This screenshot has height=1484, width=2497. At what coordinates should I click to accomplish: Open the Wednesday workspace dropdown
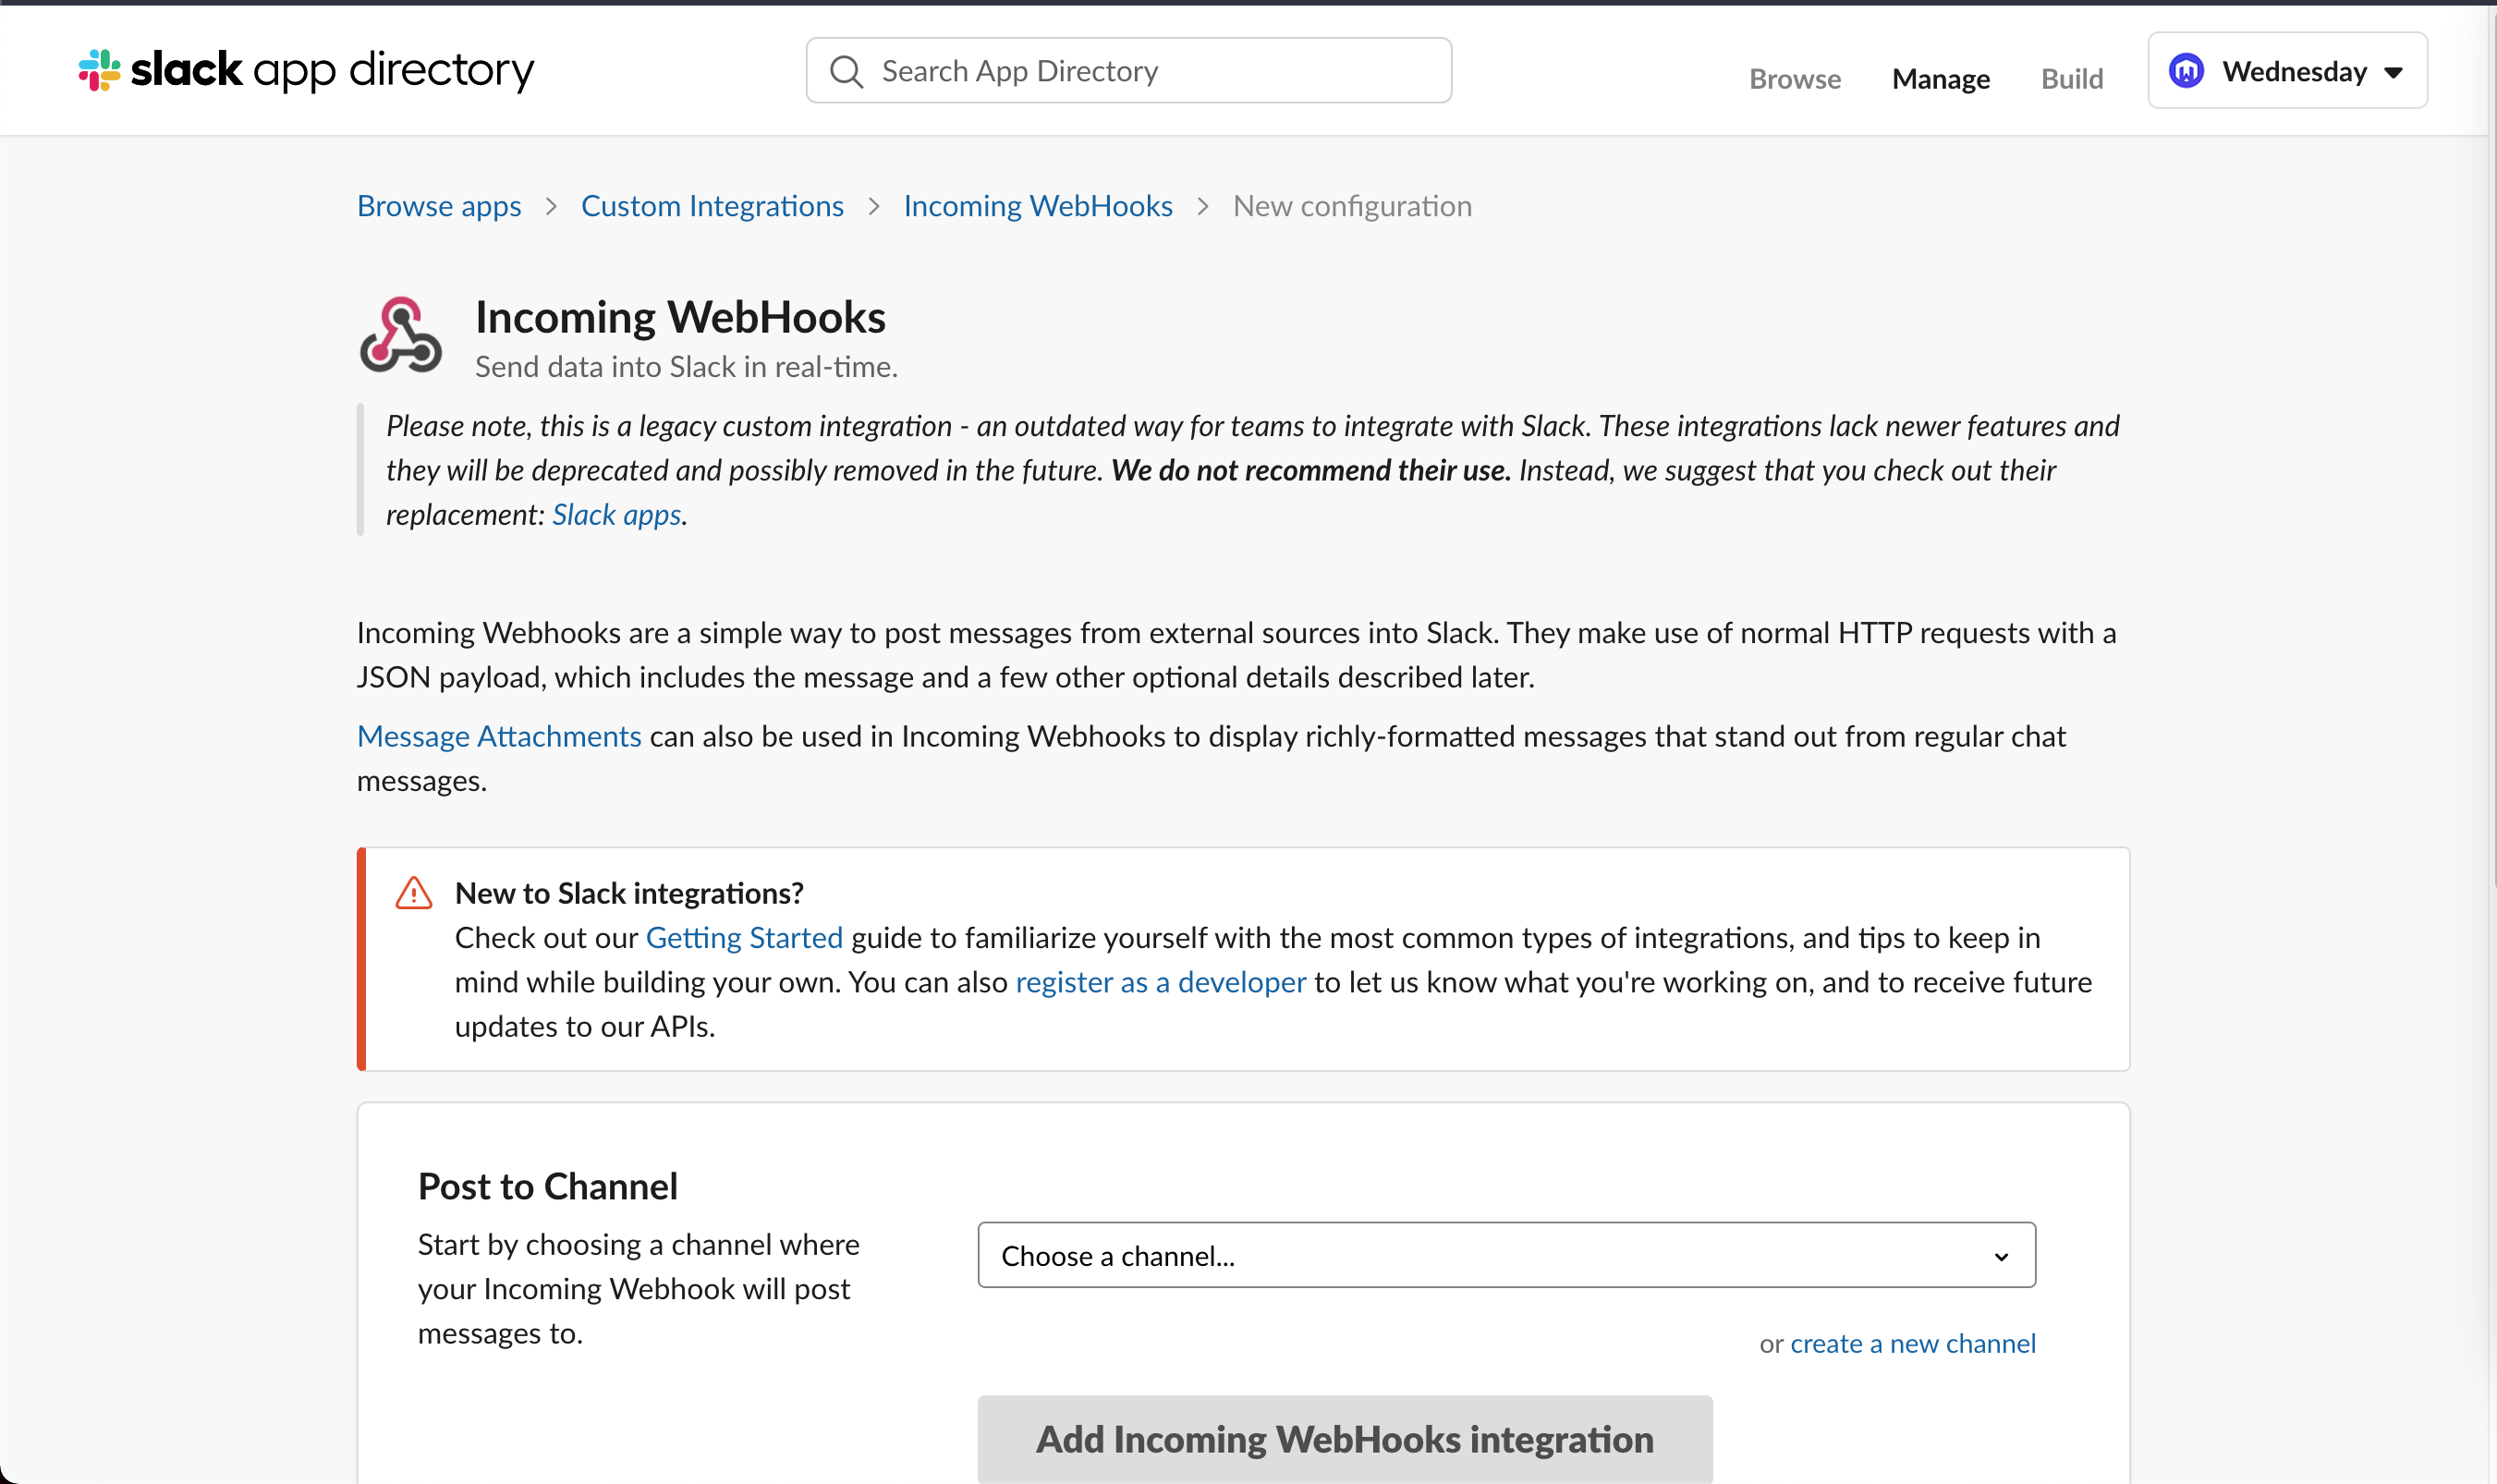point(2287,71)
